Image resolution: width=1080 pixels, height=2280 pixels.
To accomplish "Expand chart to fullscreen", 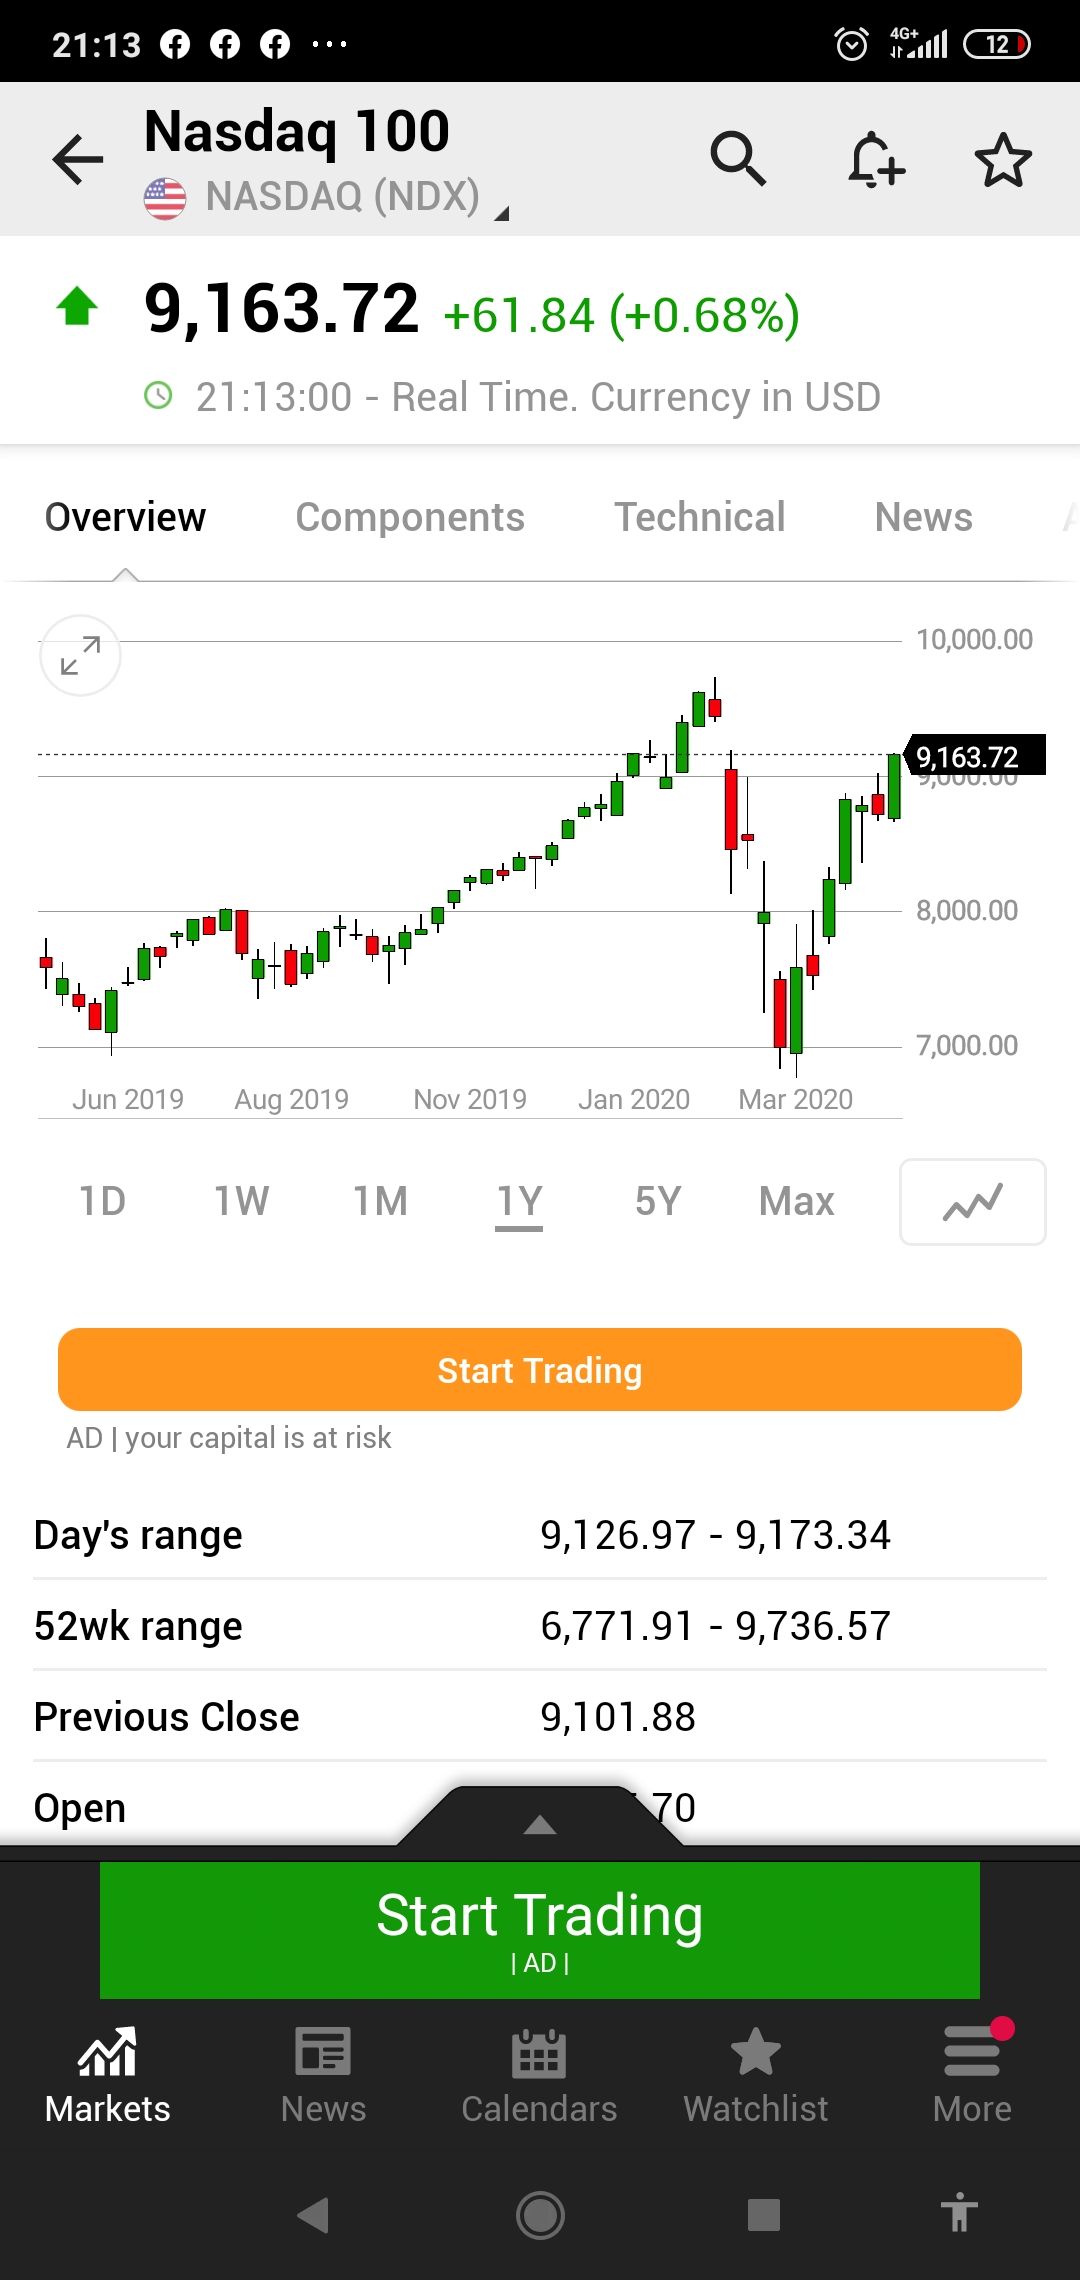I will tap(80, 656).
